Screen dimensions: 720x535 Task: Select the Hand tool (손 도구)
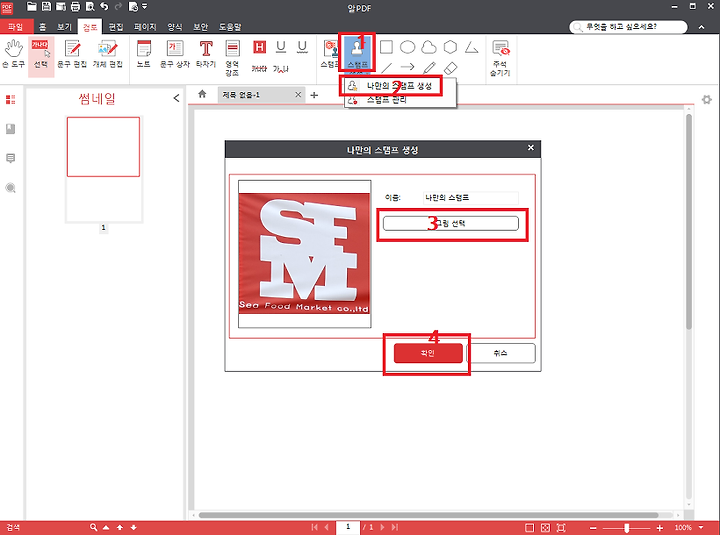(x=13, y=54)
